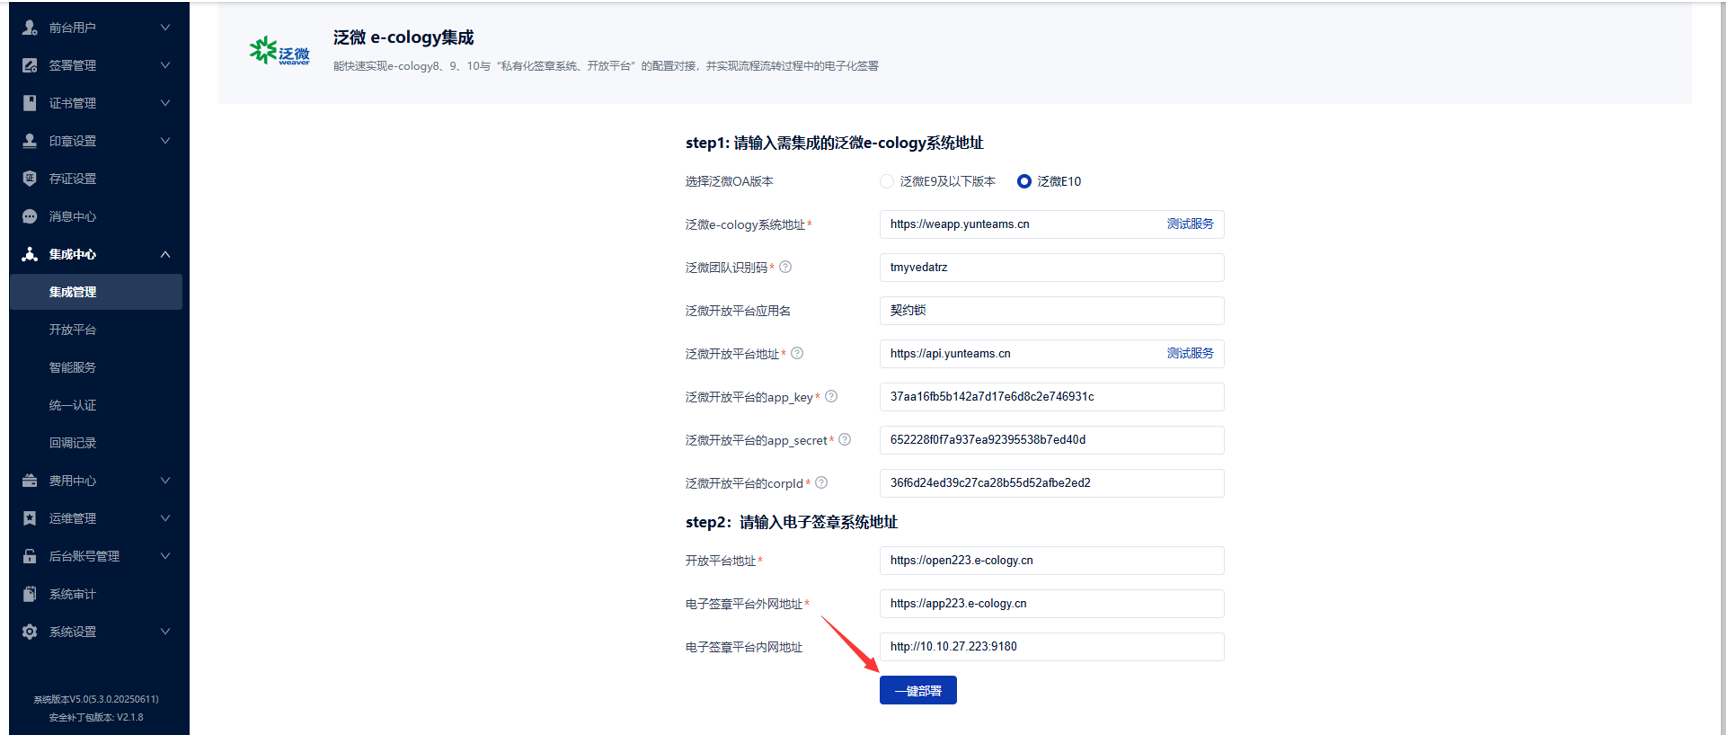Screen dimensions: 1726x736
Task: Click the 一键部署 button
Action: click(918, 691)
